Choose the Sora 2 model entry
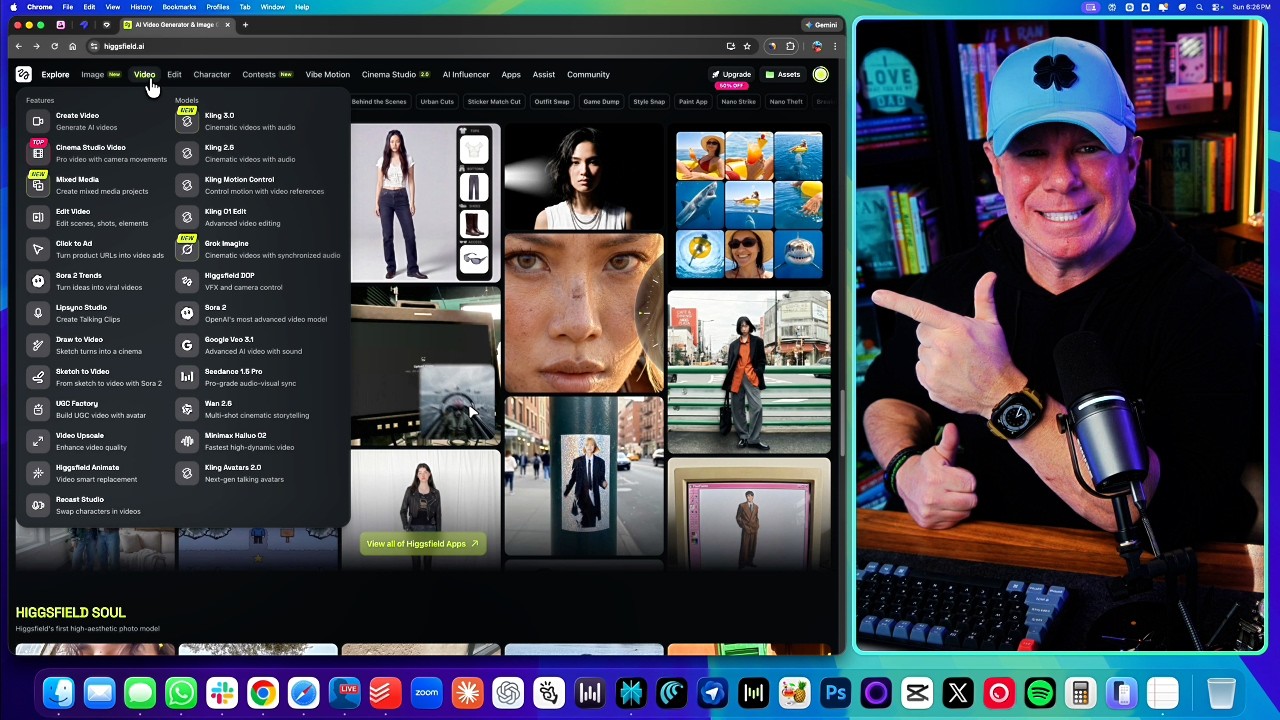Screen dimensions: 1280x720 261,313
